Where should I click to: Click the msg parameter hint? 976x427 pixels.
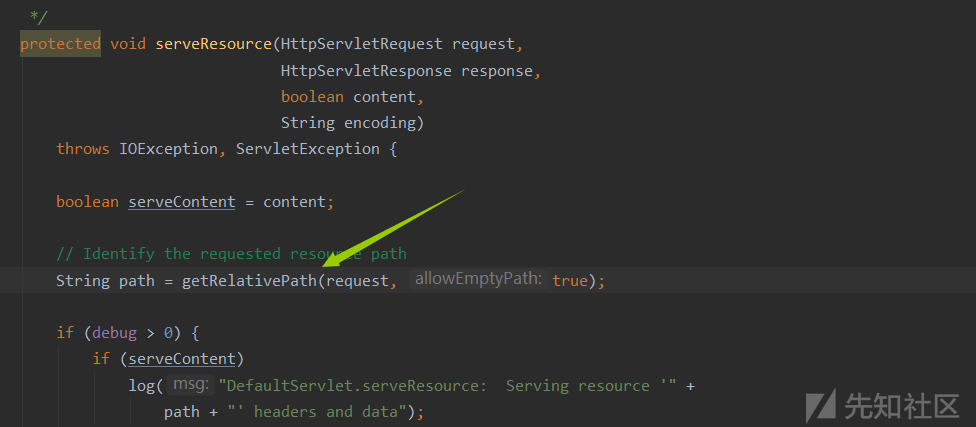point(189,385)
